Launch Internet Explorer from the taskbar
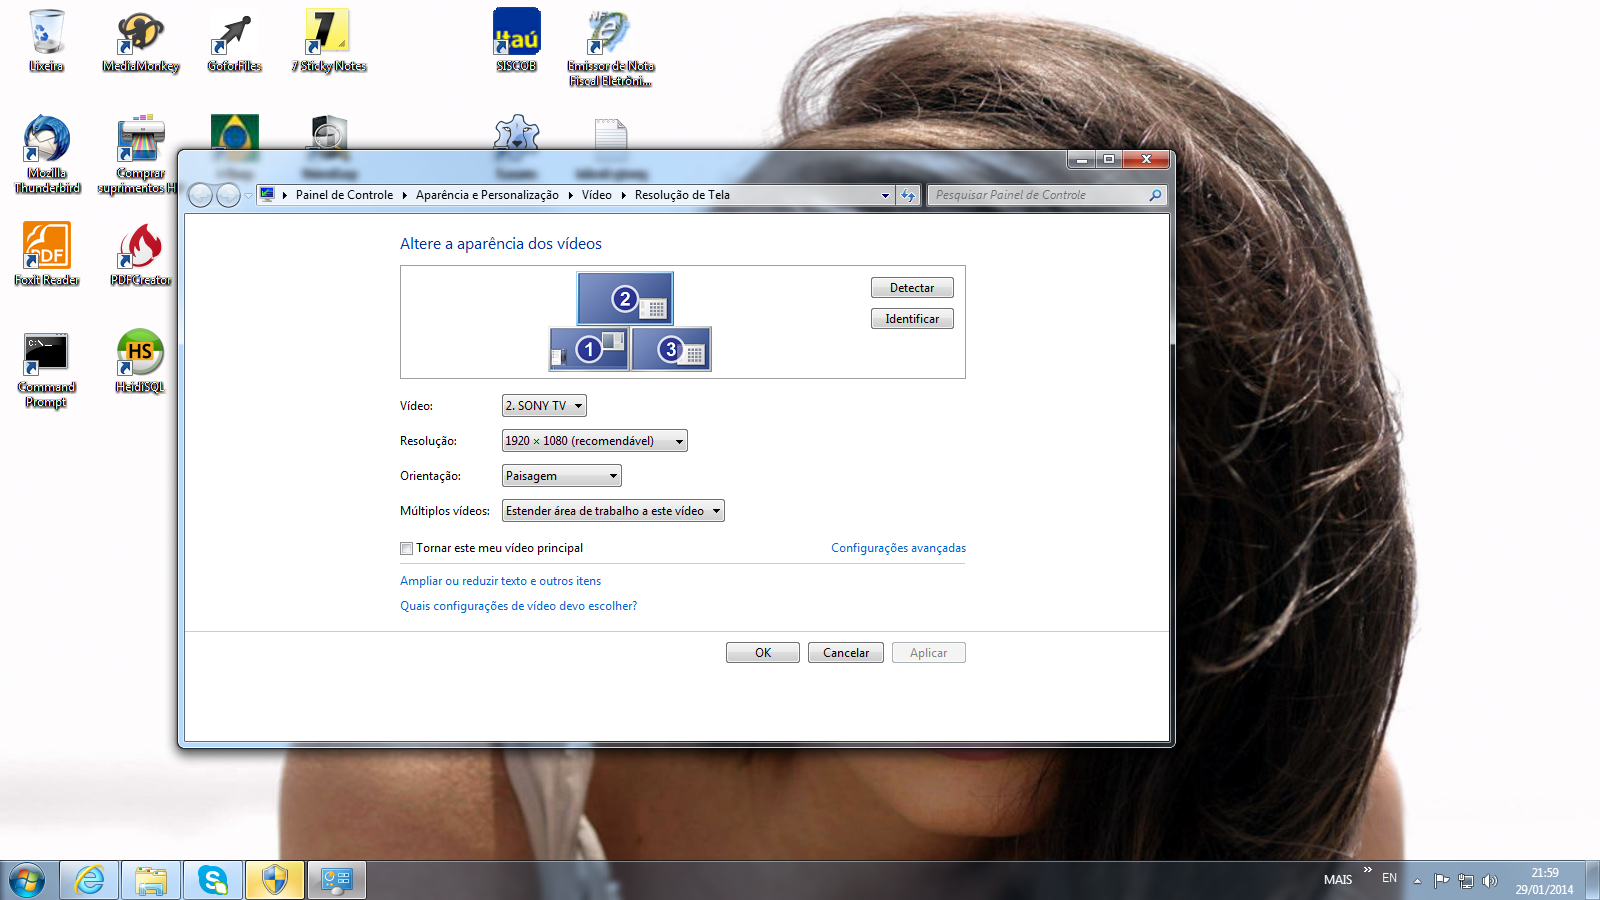The width and height of the screenshot is (1600, 900). (x=90, y=881)
